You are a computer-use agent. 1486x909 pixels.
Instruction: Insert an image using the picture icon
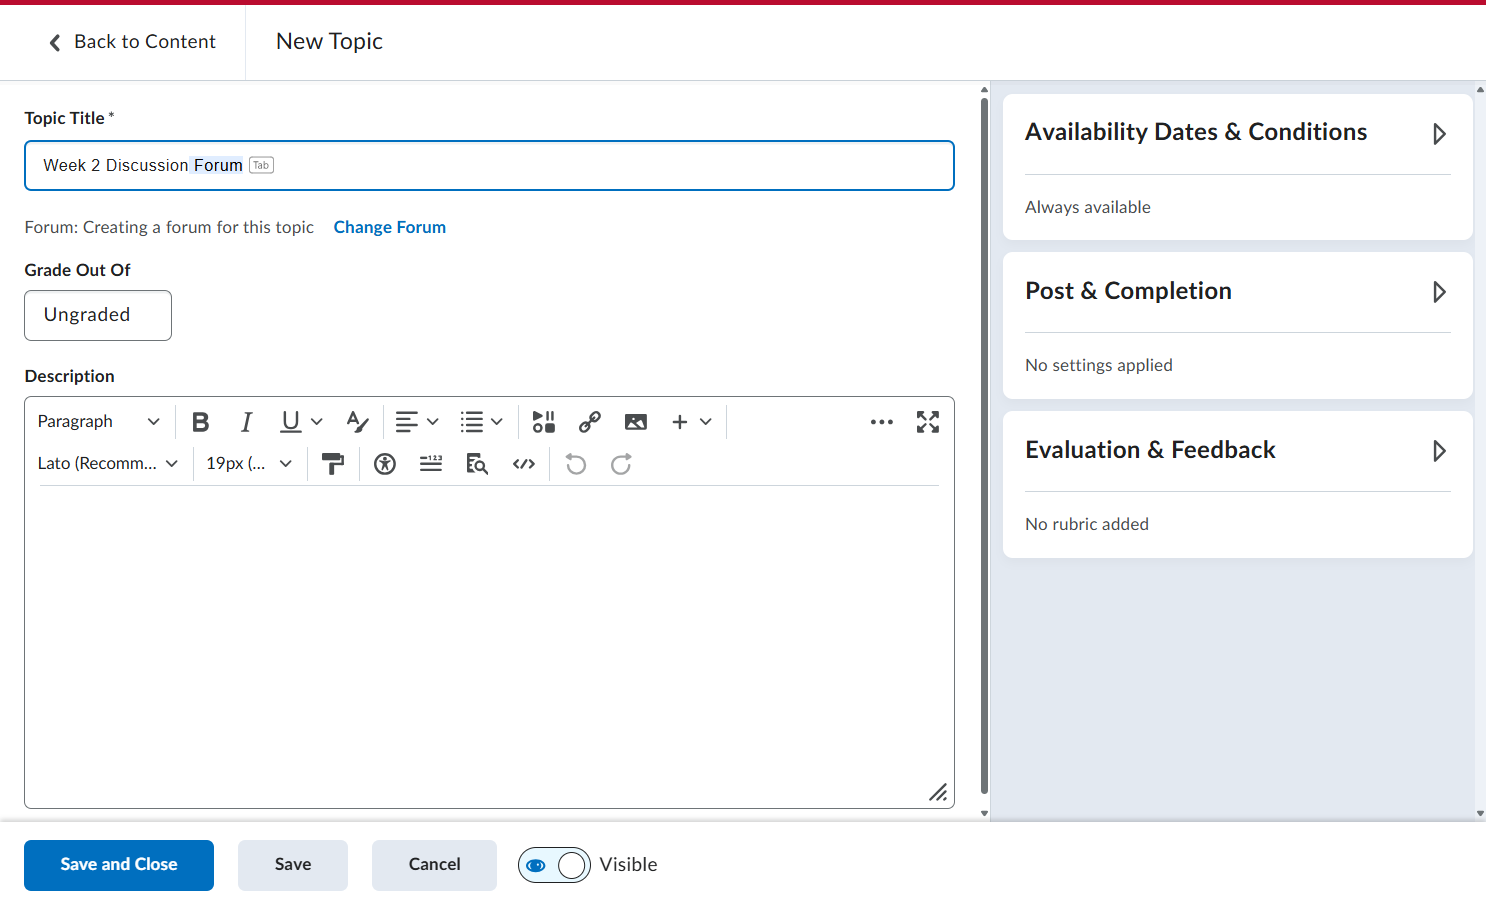click(x=636, y=422)
